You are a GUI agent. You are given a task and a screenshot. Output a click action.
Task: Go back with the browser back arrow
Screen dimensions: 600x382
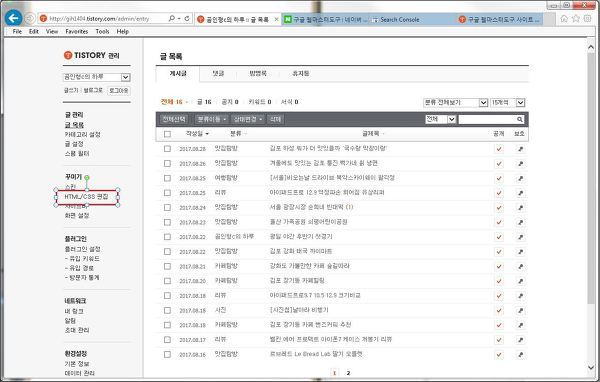pyautogui.click(x=13, y=18)
